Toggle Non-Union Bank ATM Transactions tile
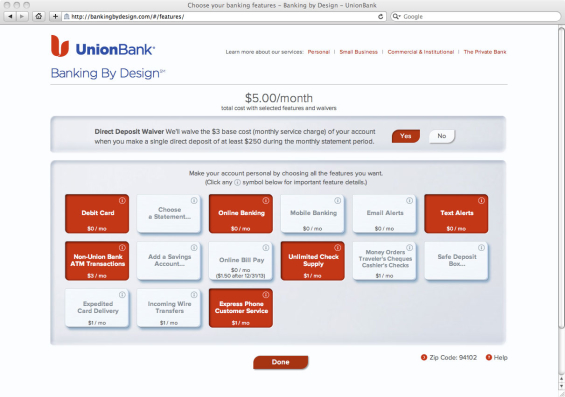Image resolution: width=565 pixels, height=397 pixels. tap(97, 261)
